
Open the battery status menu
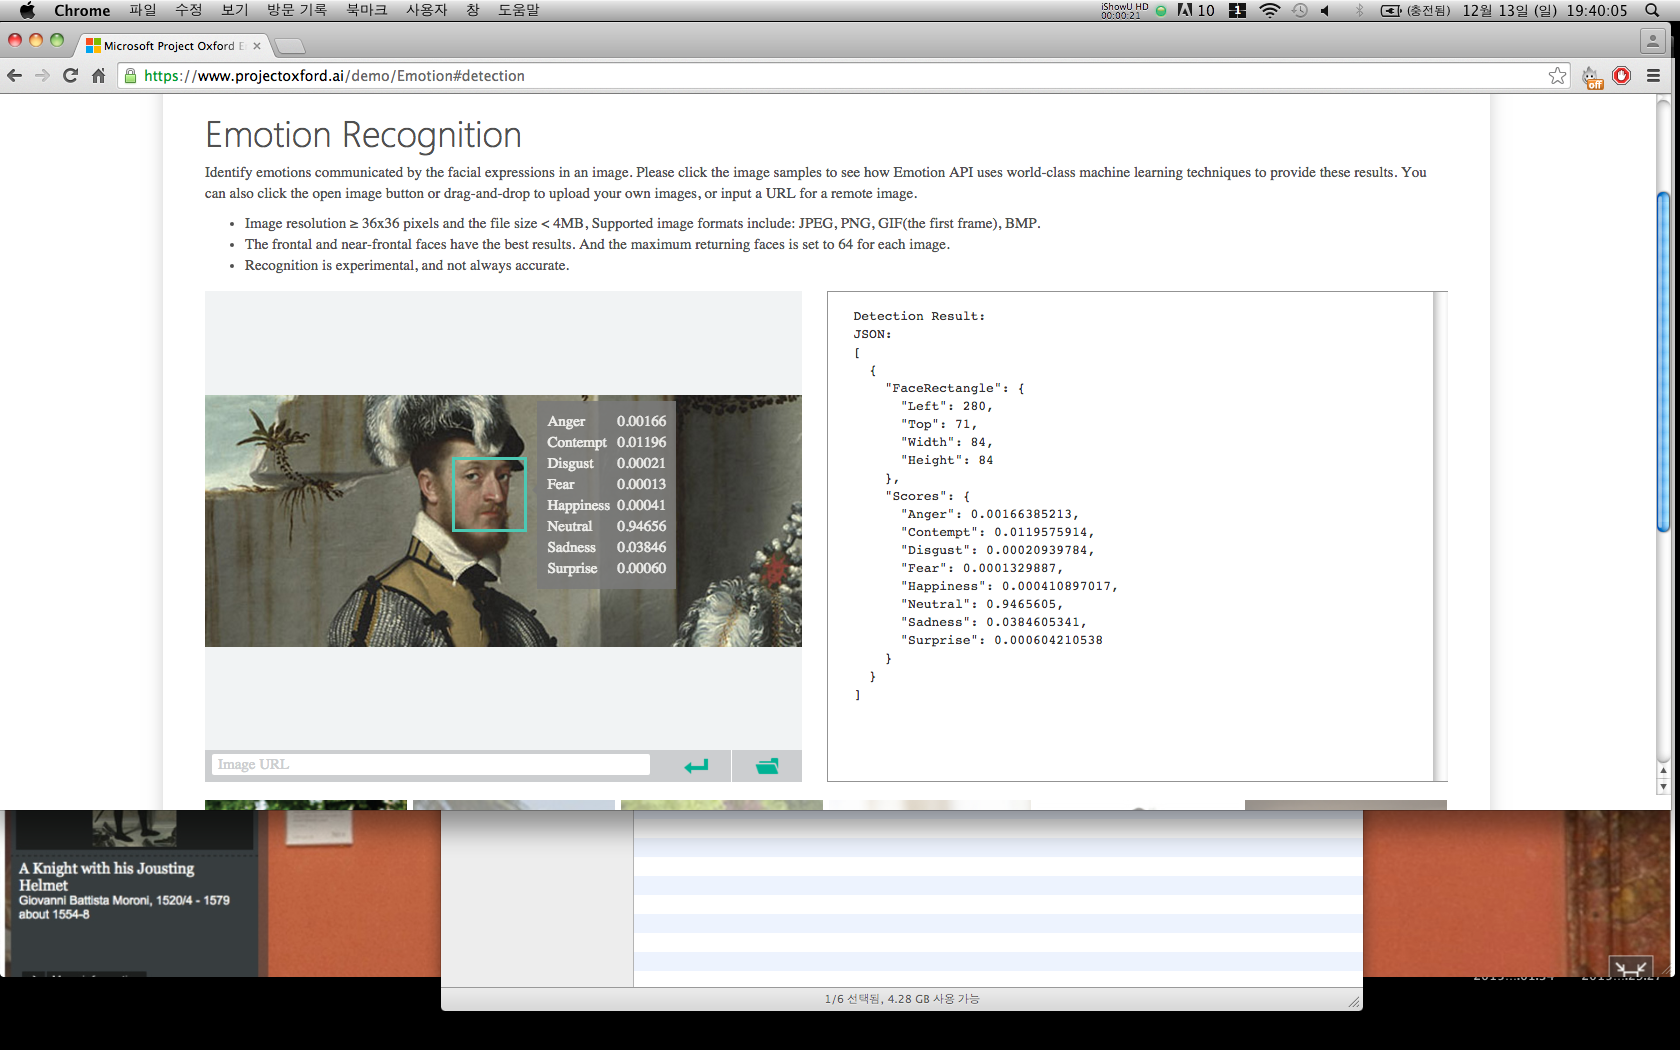1391,10
